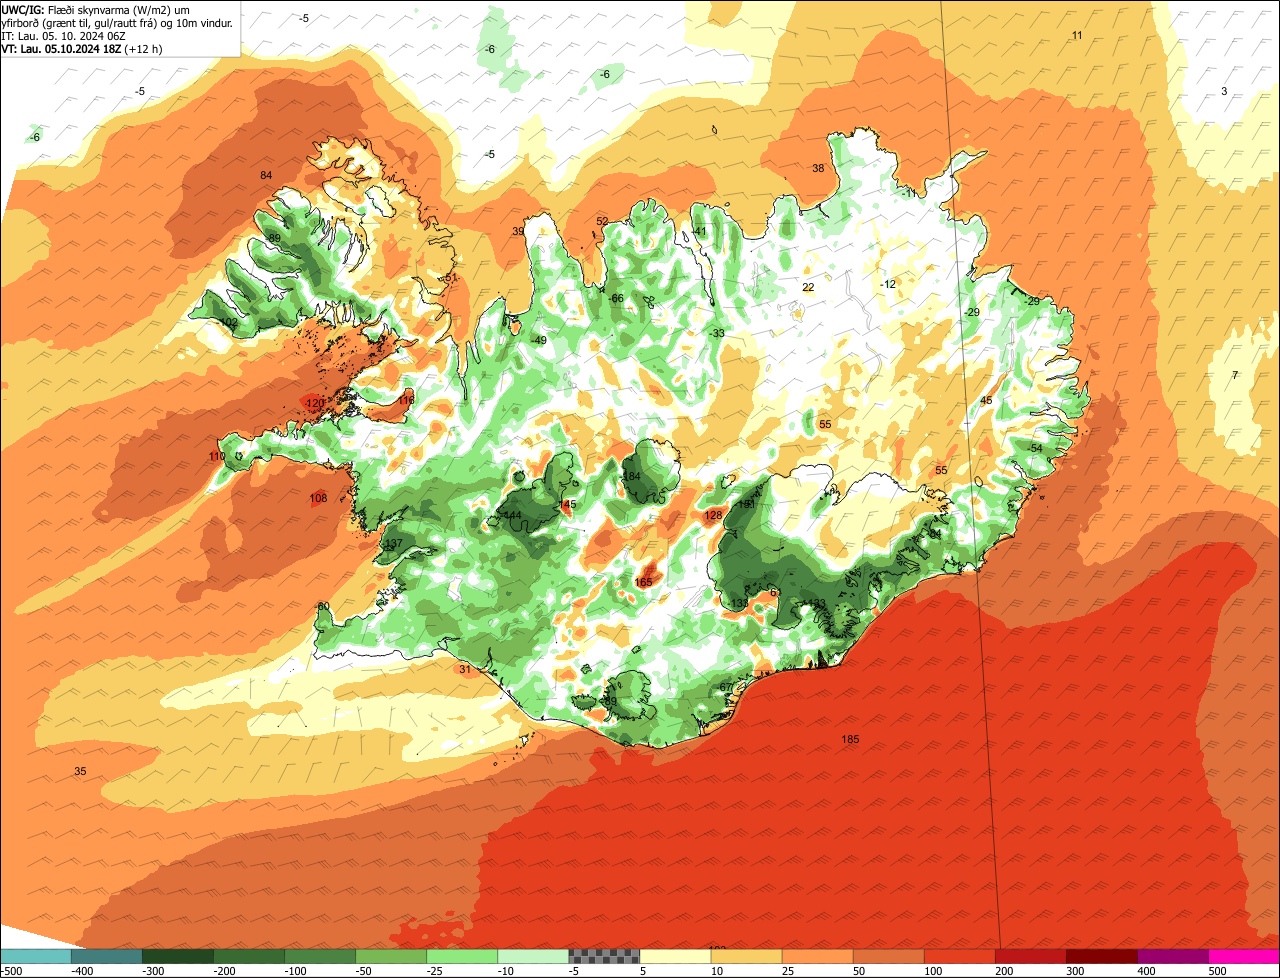Click the 'IT: Lau. 05. 10. 2024 06Z' line

click(x=65, y=35)
